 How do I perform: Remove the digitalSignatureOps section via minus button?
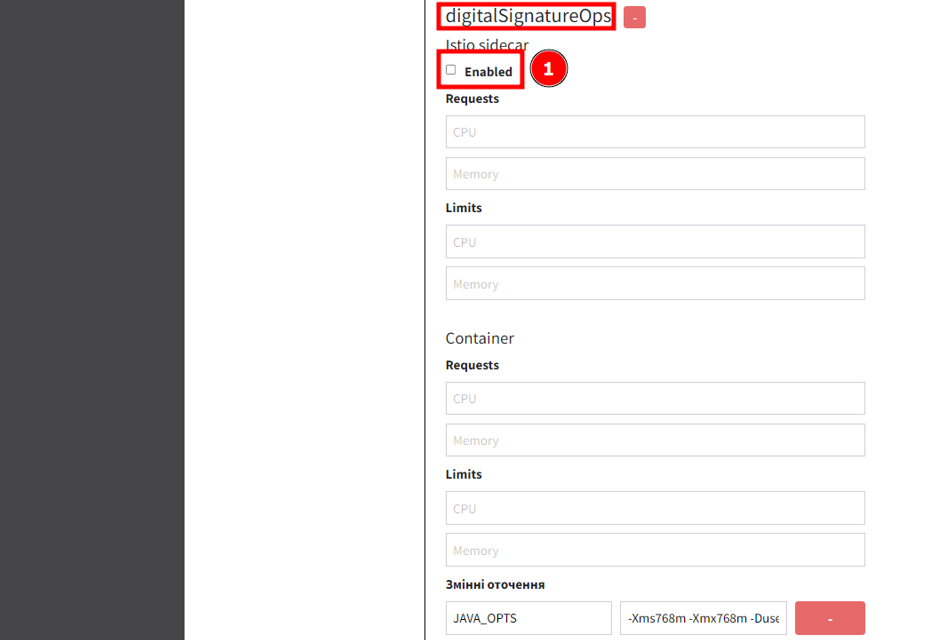tap(635, 17)
